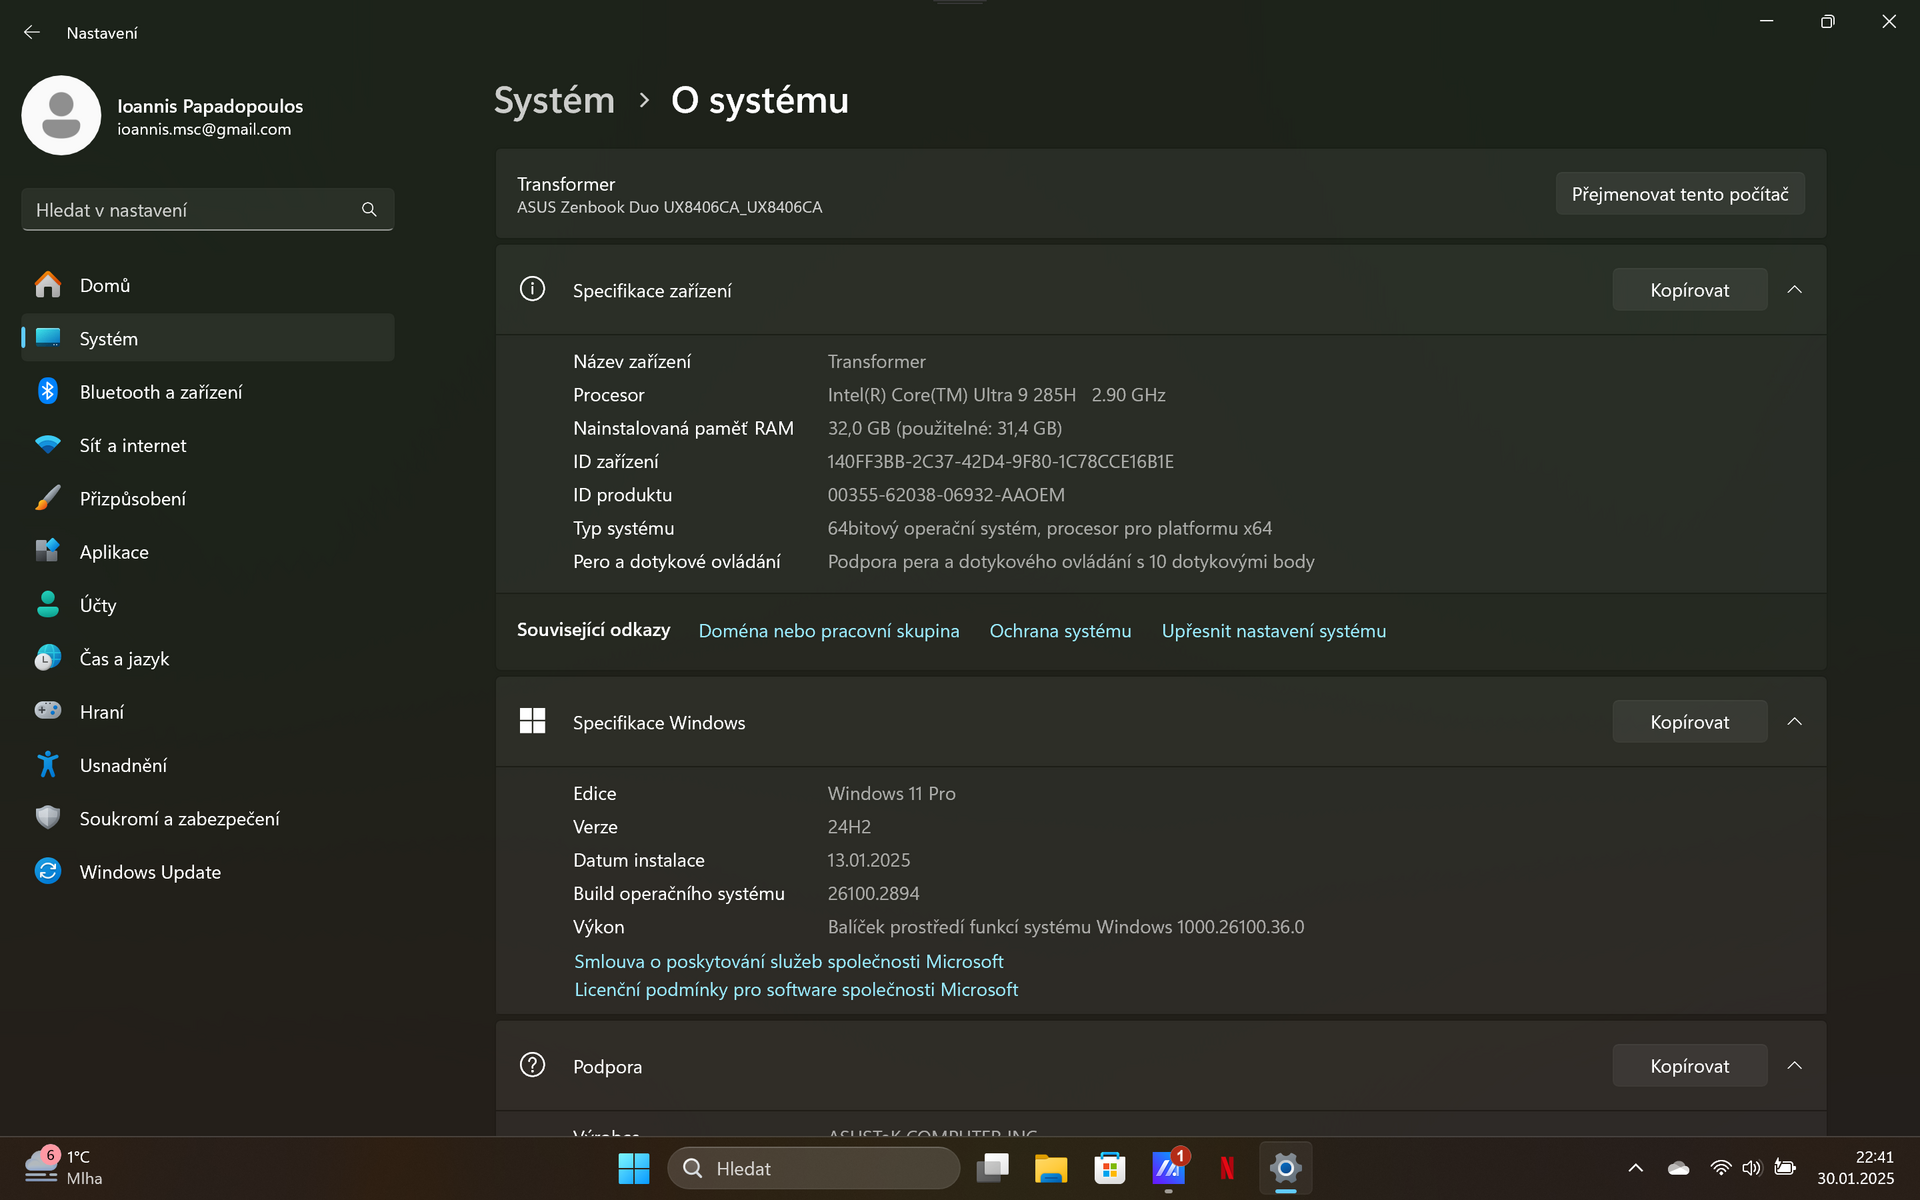Click the Netflix icon in taskbar

[x=1222, y=1167]
